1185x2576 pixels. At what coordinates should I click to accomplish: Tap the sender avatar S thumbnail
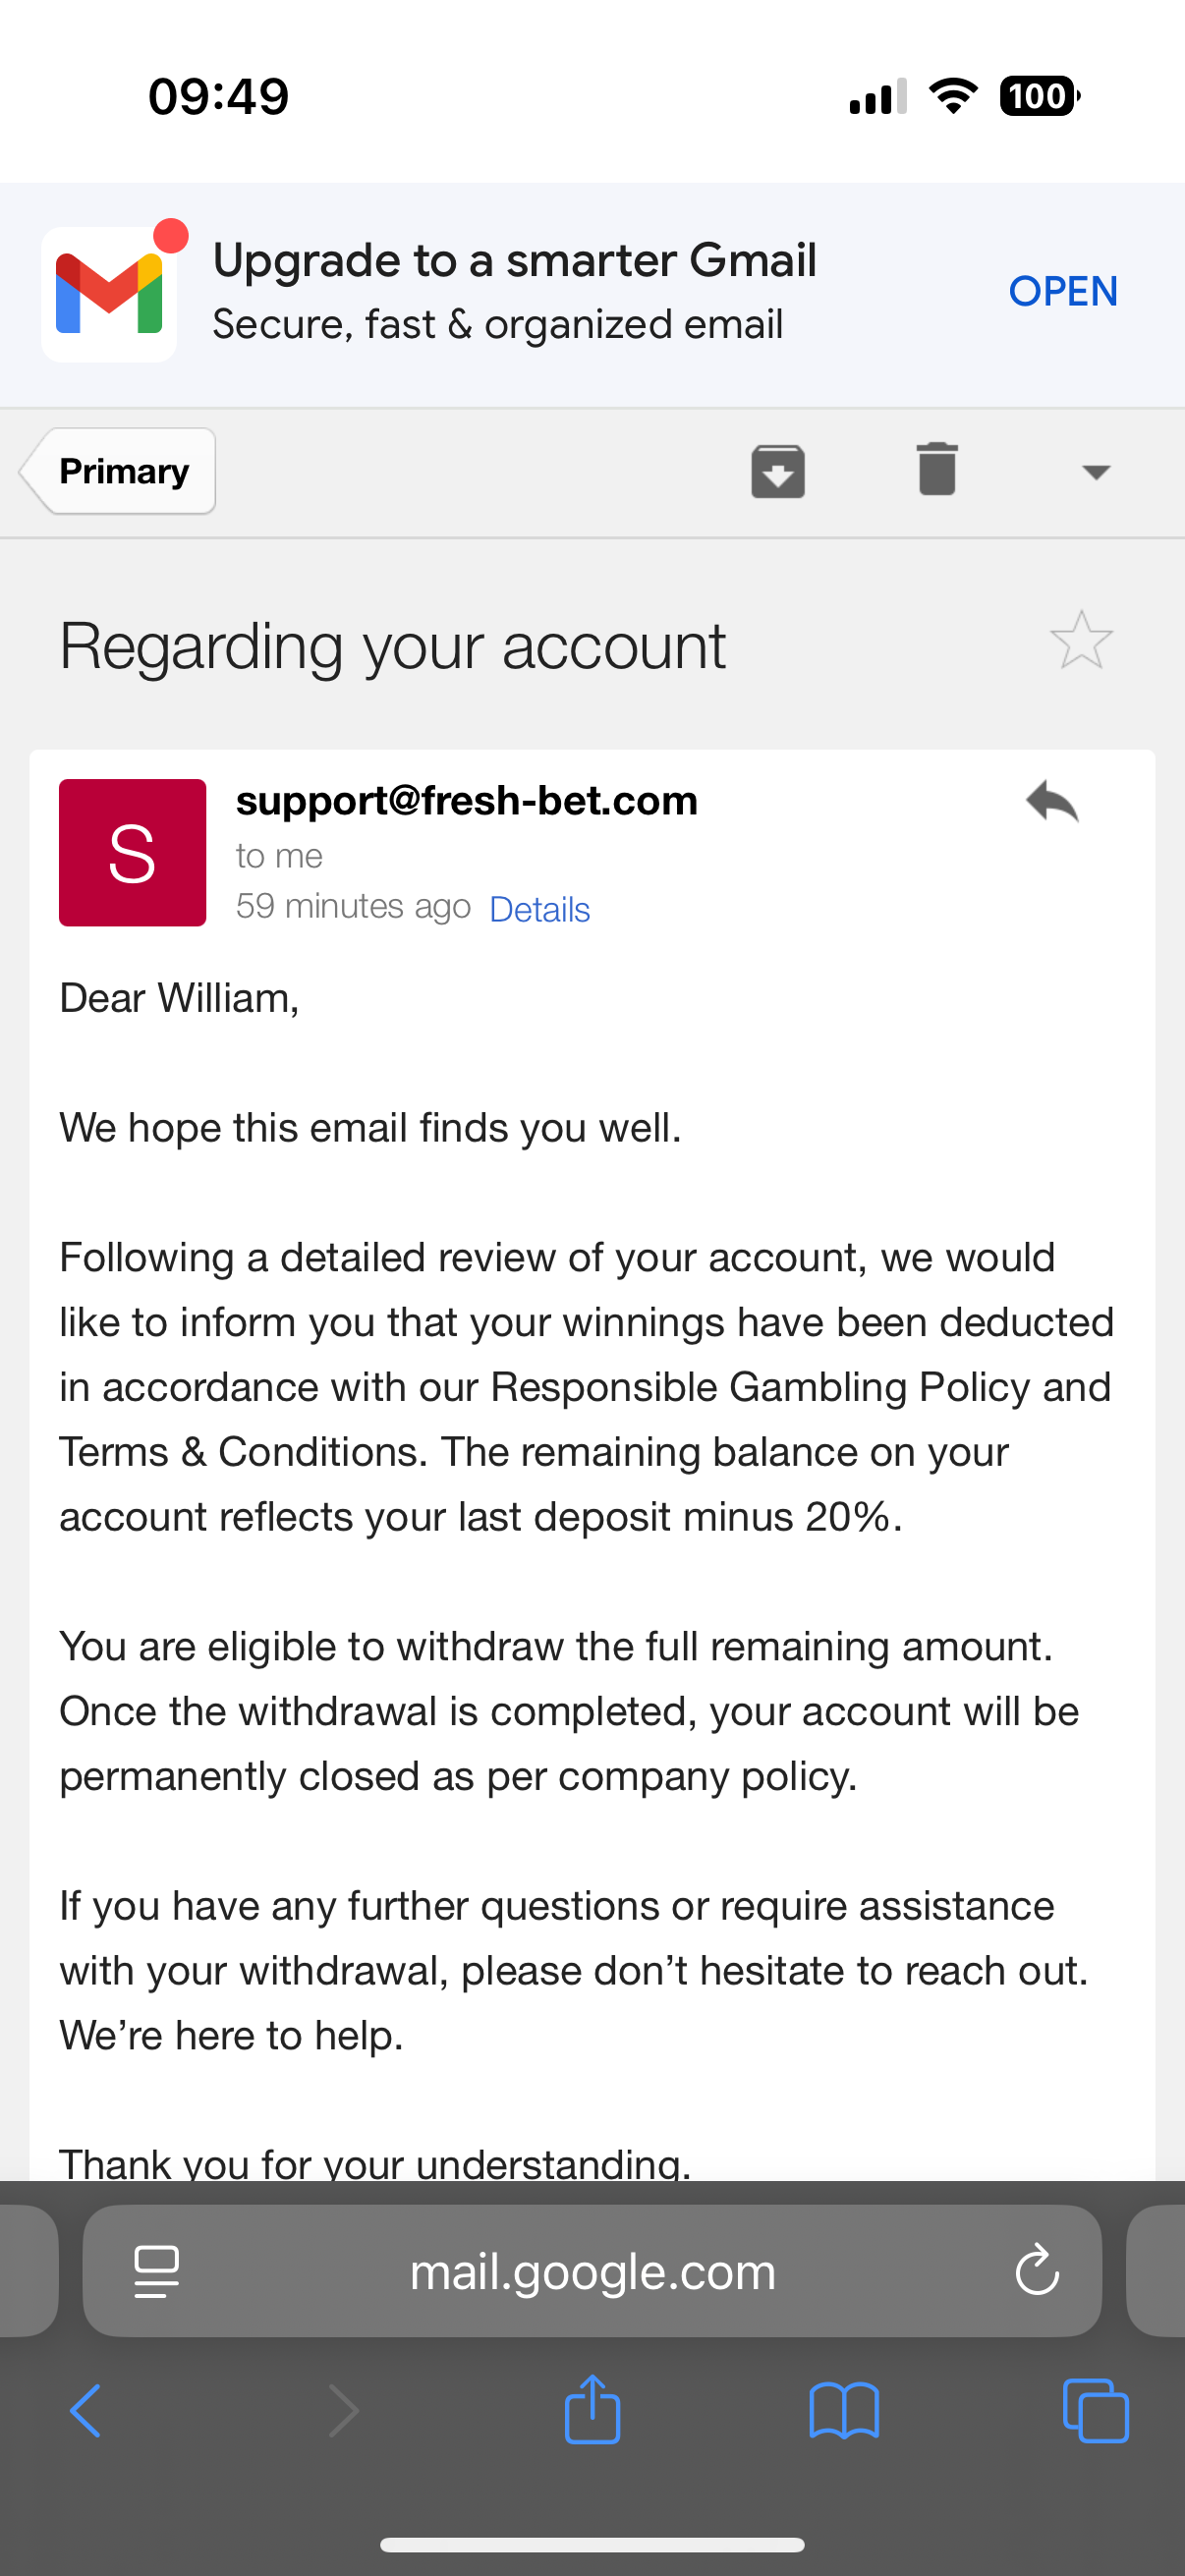(x=132, y=852)
